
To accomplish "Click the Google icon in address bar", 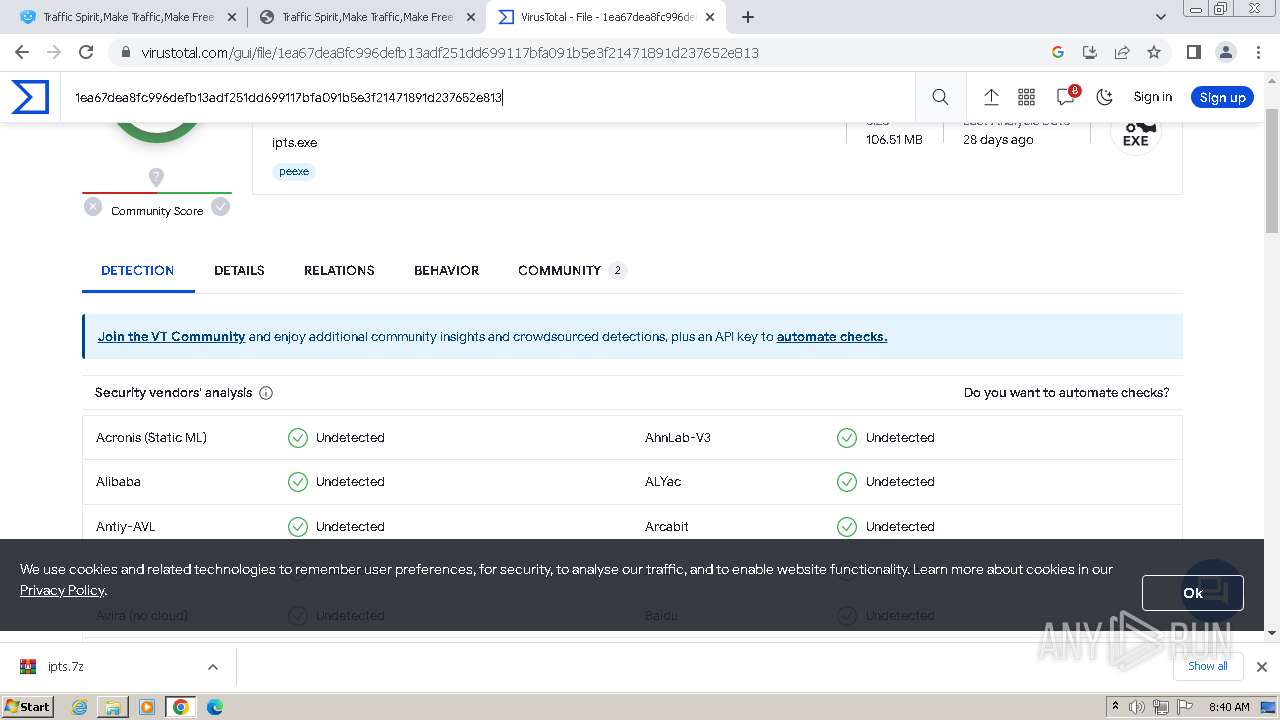I will (x=1058, y=53).
